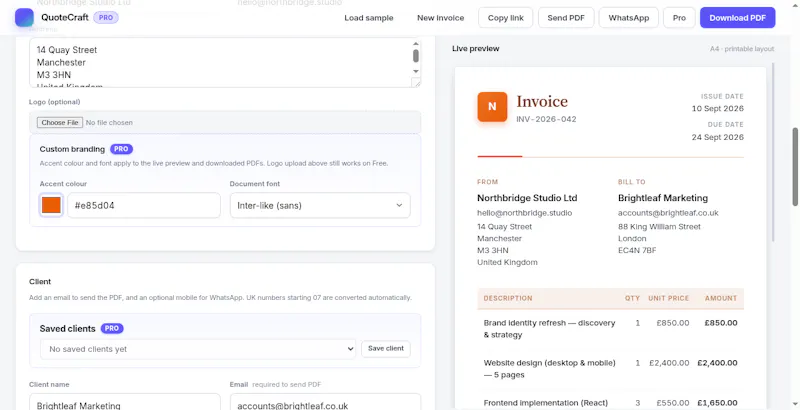The height and width of the screenshot is (410, 800).
Task: Click due date 24 Sept 2026
Action: point(717,137)
